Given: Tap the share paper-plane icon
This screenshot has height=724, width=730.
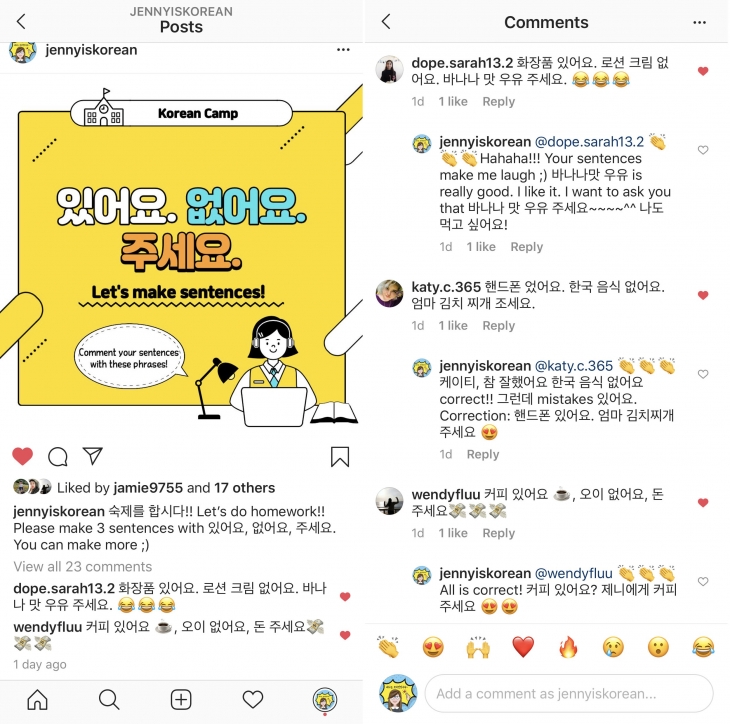Looking at the screenshot, I should pos(92,456).
